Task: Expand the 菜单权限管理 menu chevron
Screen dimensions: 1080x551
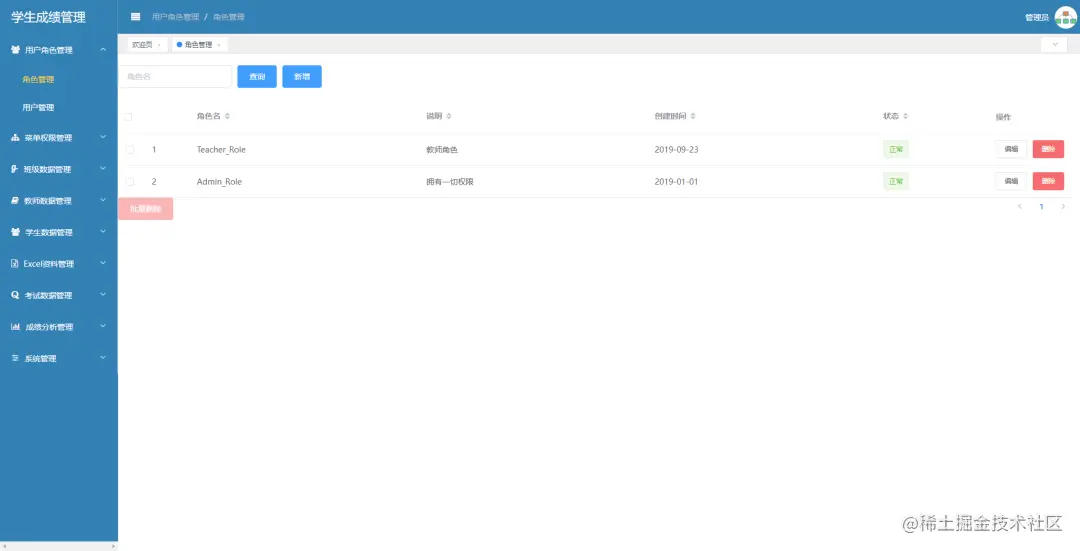Action: (103, 137)
